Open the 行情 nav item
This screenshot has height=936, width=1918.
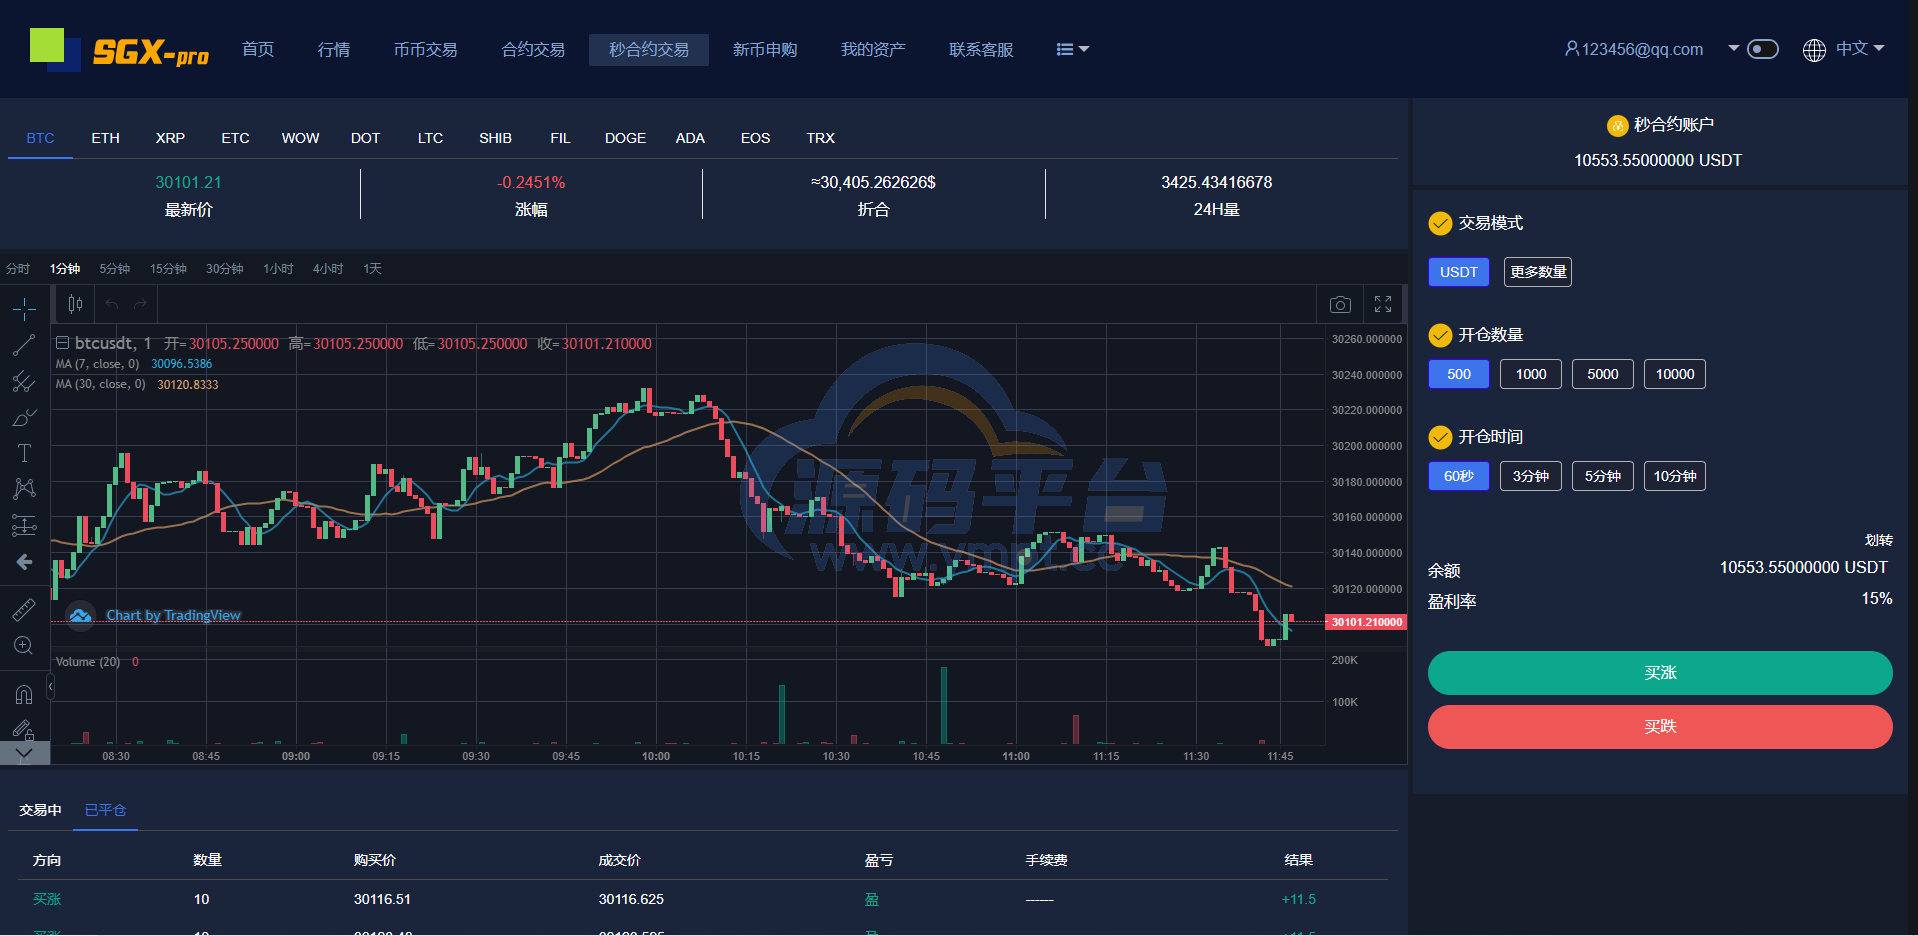pos(334,49)
